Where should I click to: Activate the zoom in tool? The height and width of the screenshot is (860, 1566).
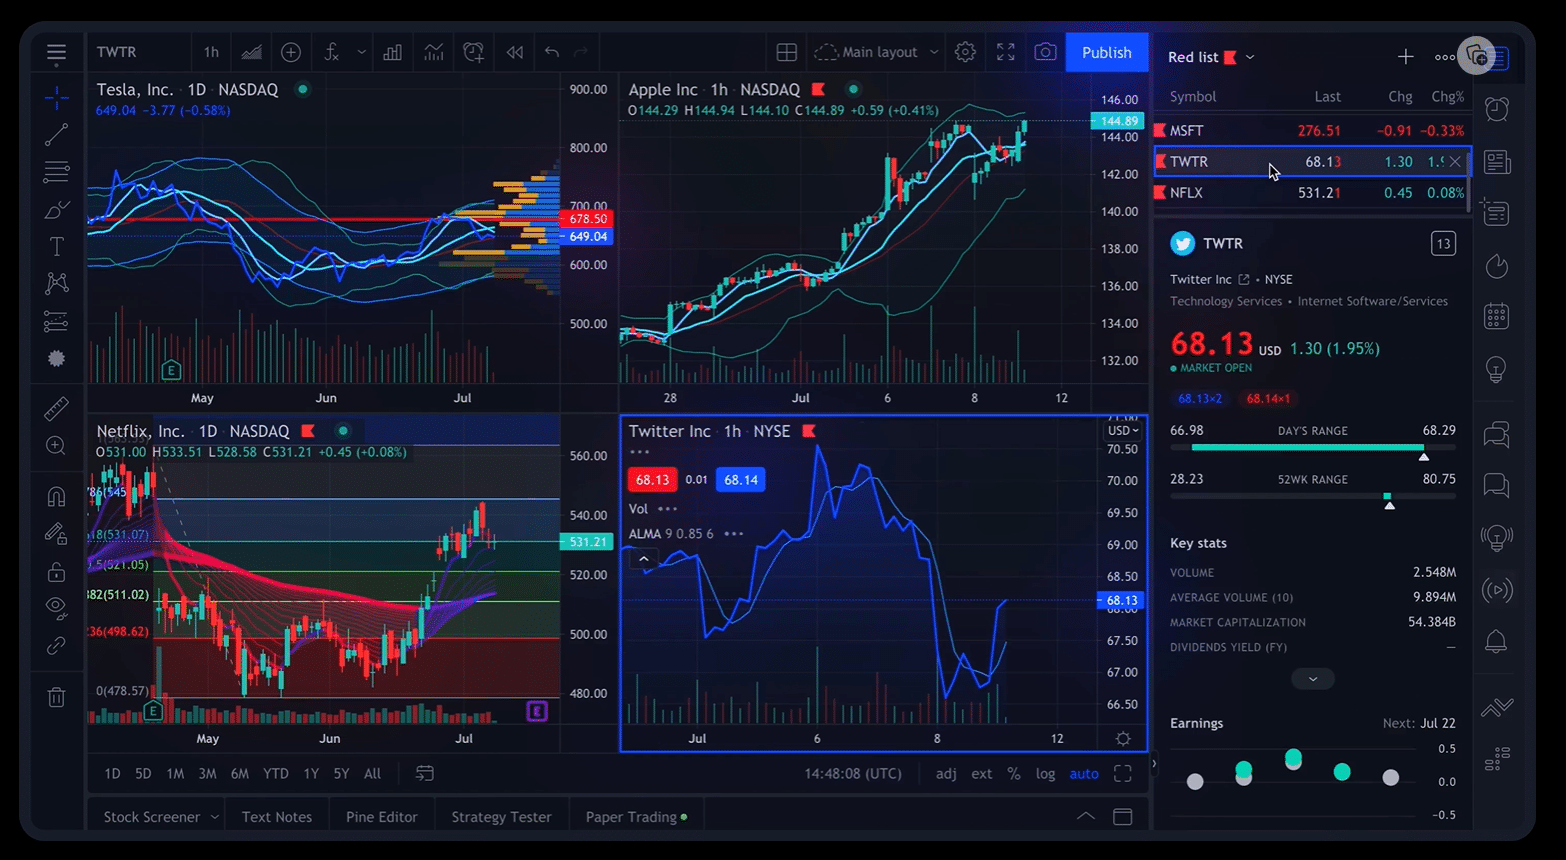pyautogui.click(x=56, y=446)
